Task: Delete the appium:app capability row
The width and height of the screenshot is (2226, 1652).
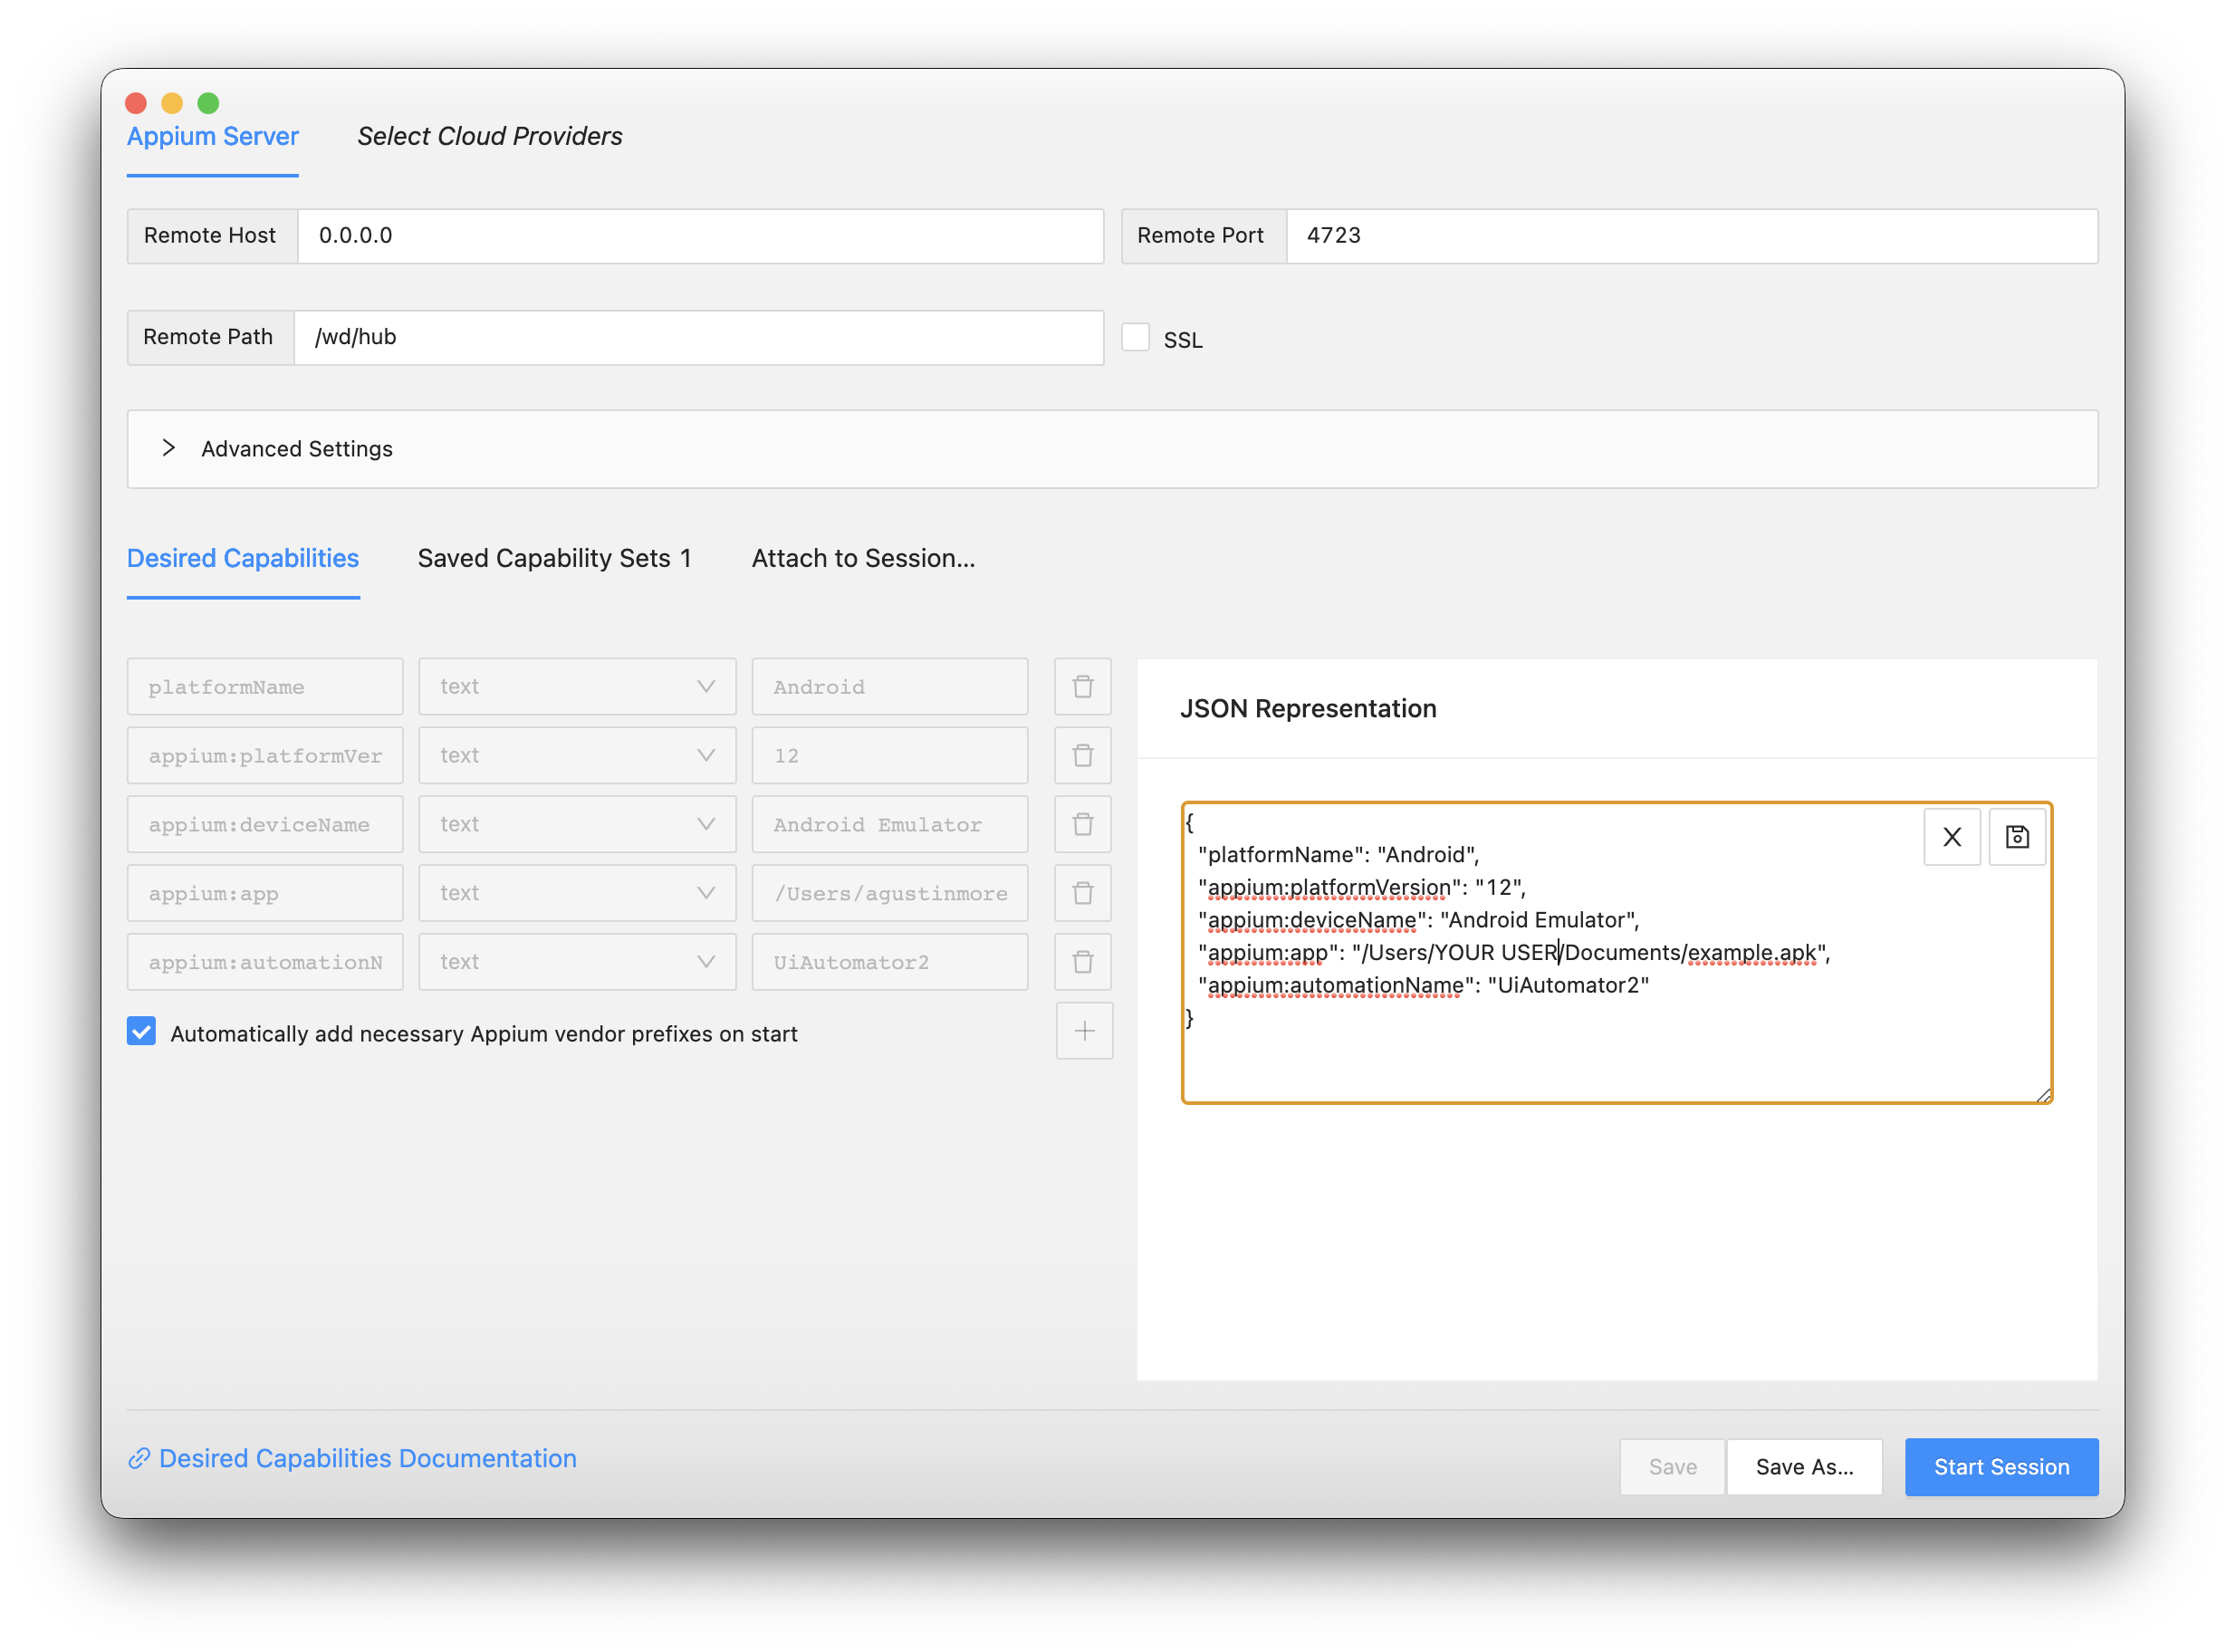Action: tap(1082, 893)
